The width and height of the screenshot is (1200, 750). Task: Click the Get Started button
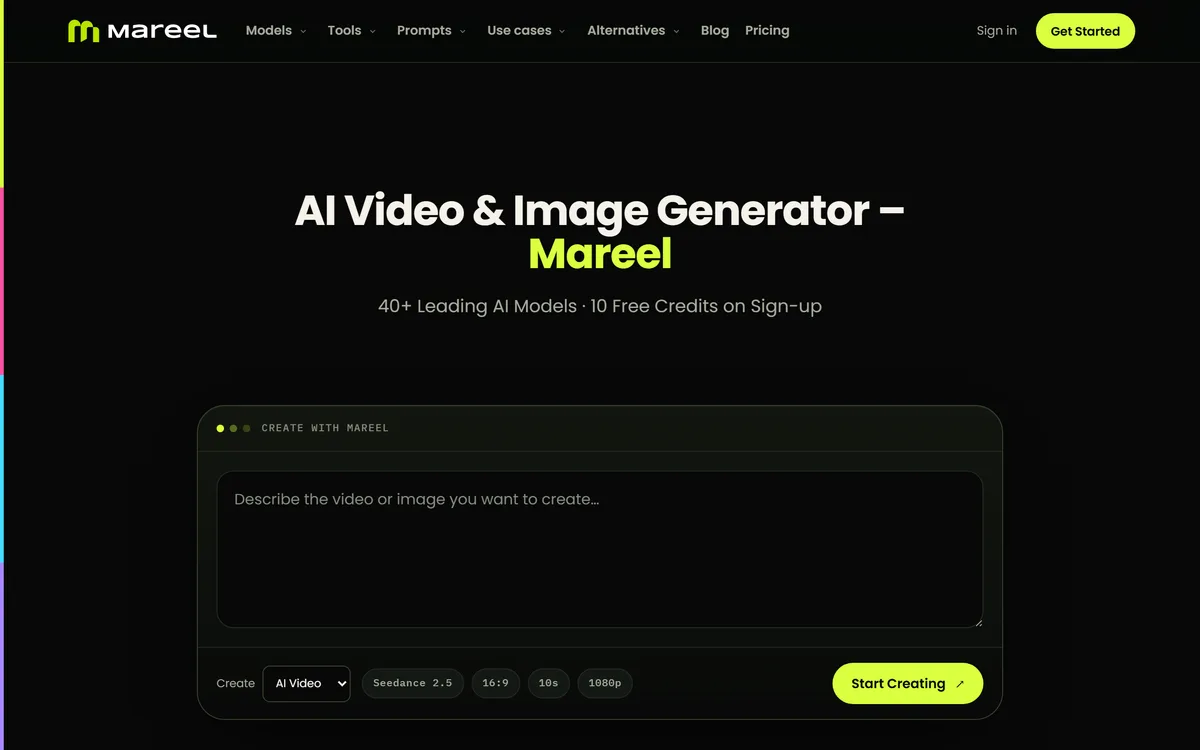click(x=1085, y=31)
